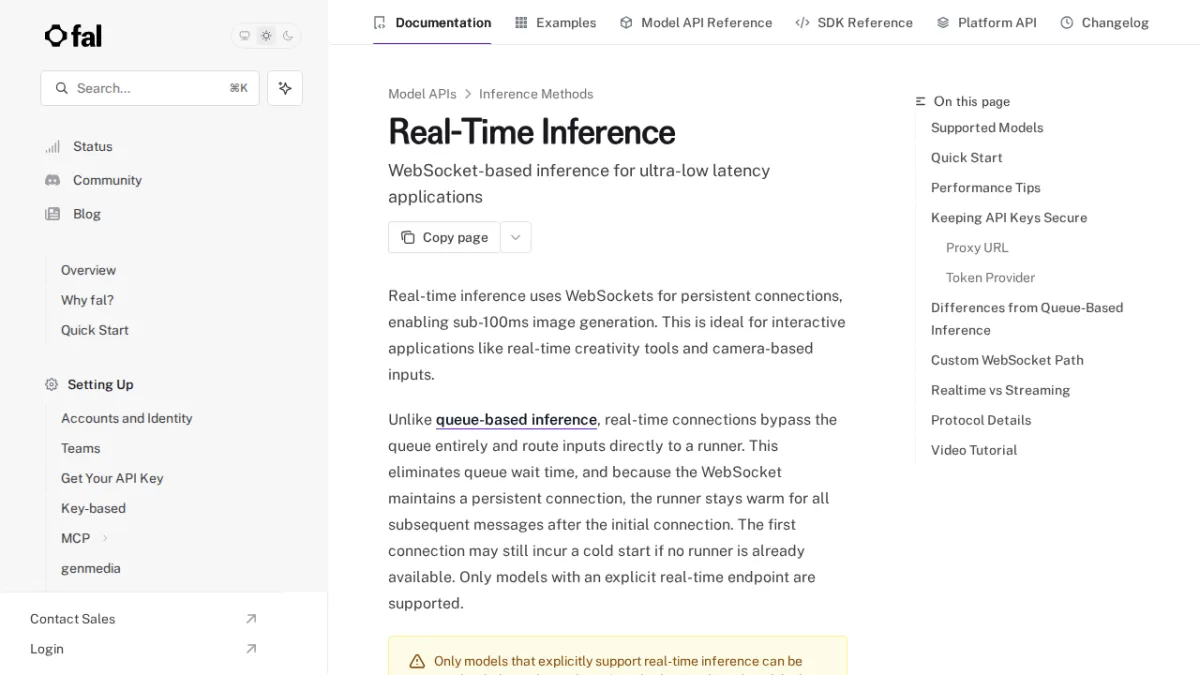
Task: Select the SDK Reference tab
Action: [854, 22]
